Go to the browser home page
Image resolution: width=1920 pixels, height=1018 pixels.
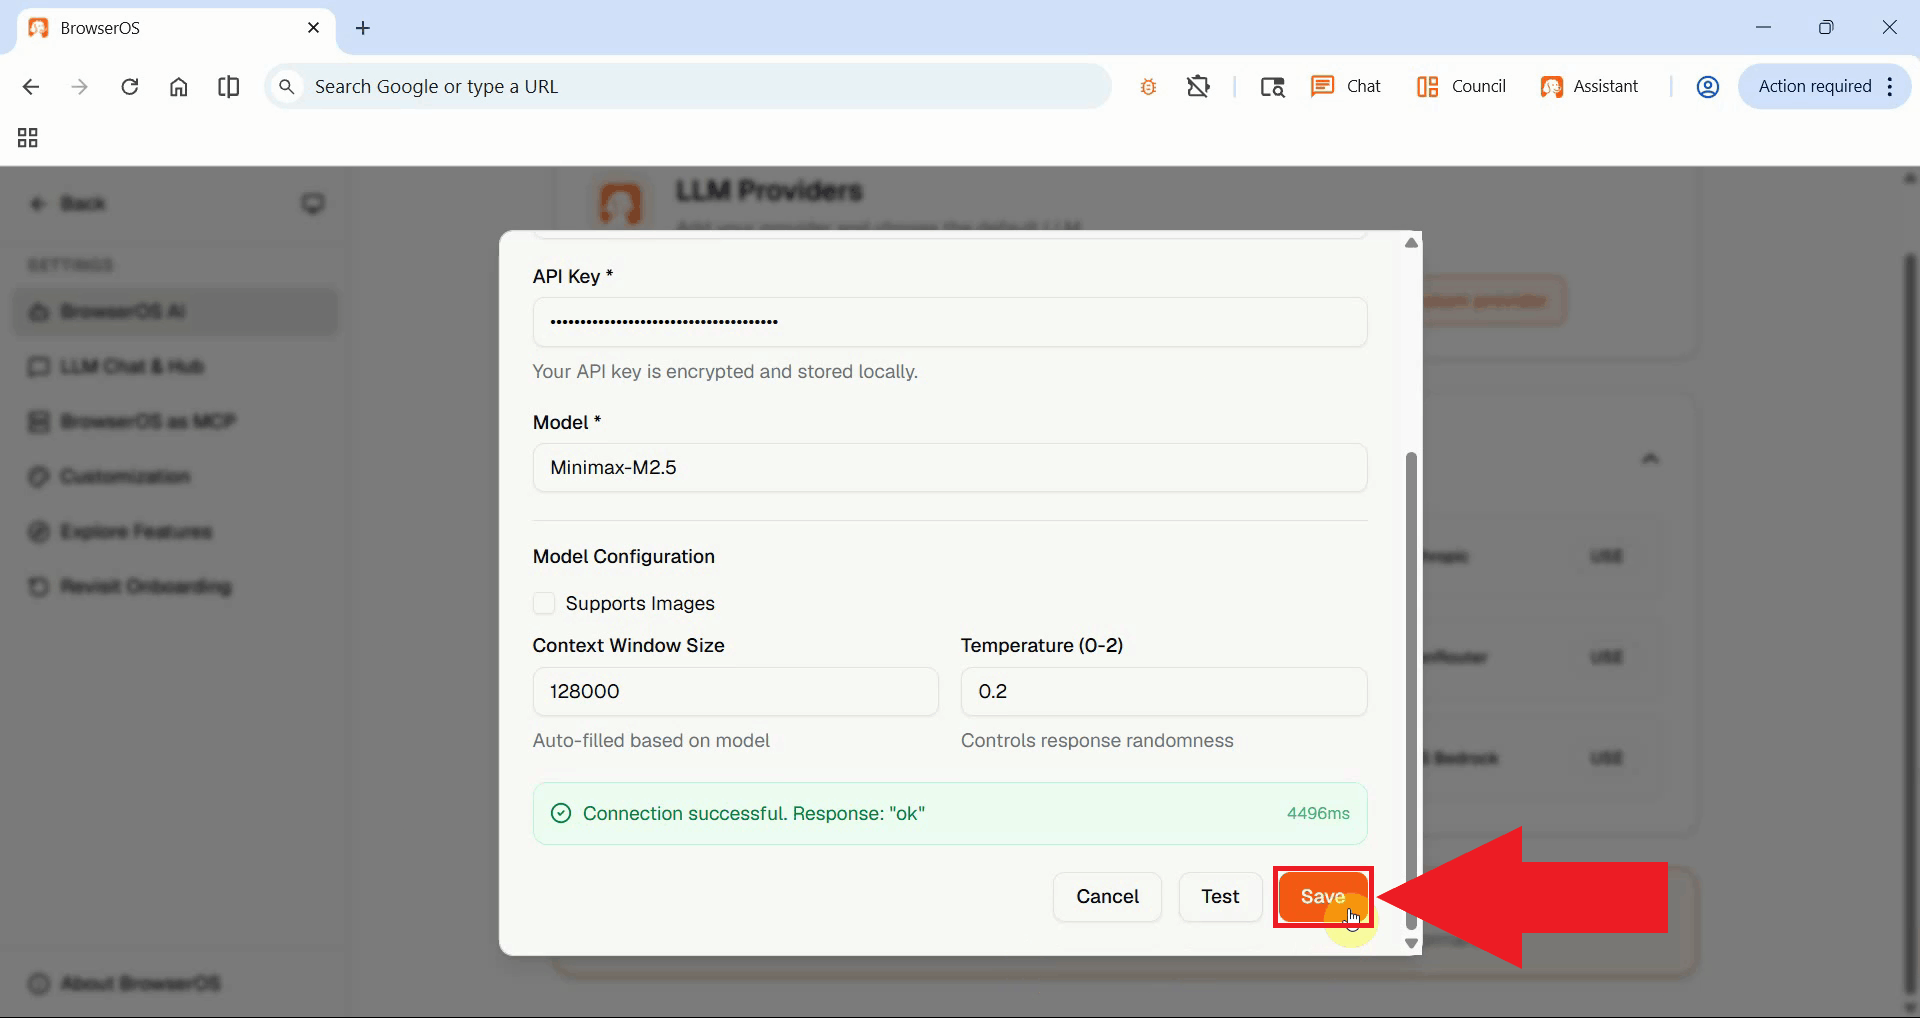(x=178, y=87)
